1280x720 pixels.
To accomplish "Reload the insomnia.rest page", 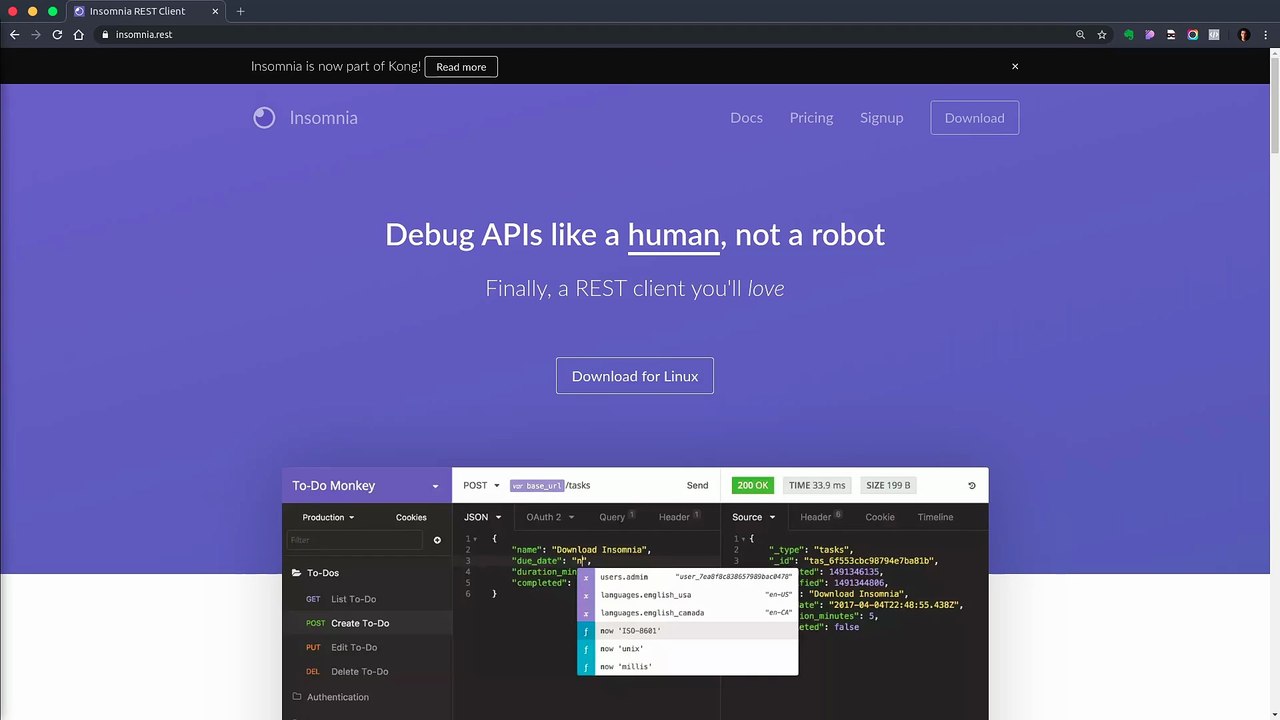I will (57, 34).
